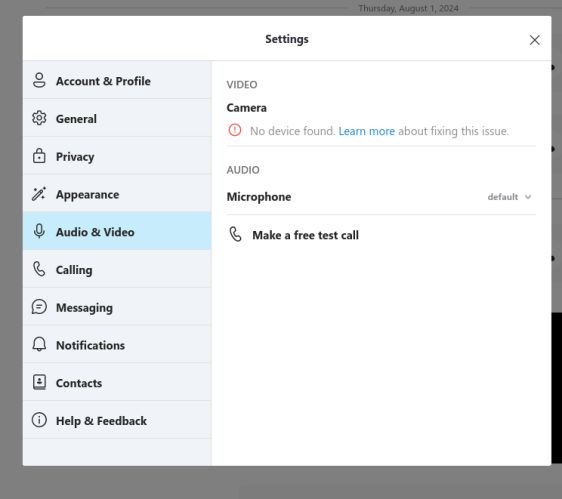Open the Microphone default dropdown
Image resolution: width=562 pixels, height=499 pixels.
click(509, 197)
